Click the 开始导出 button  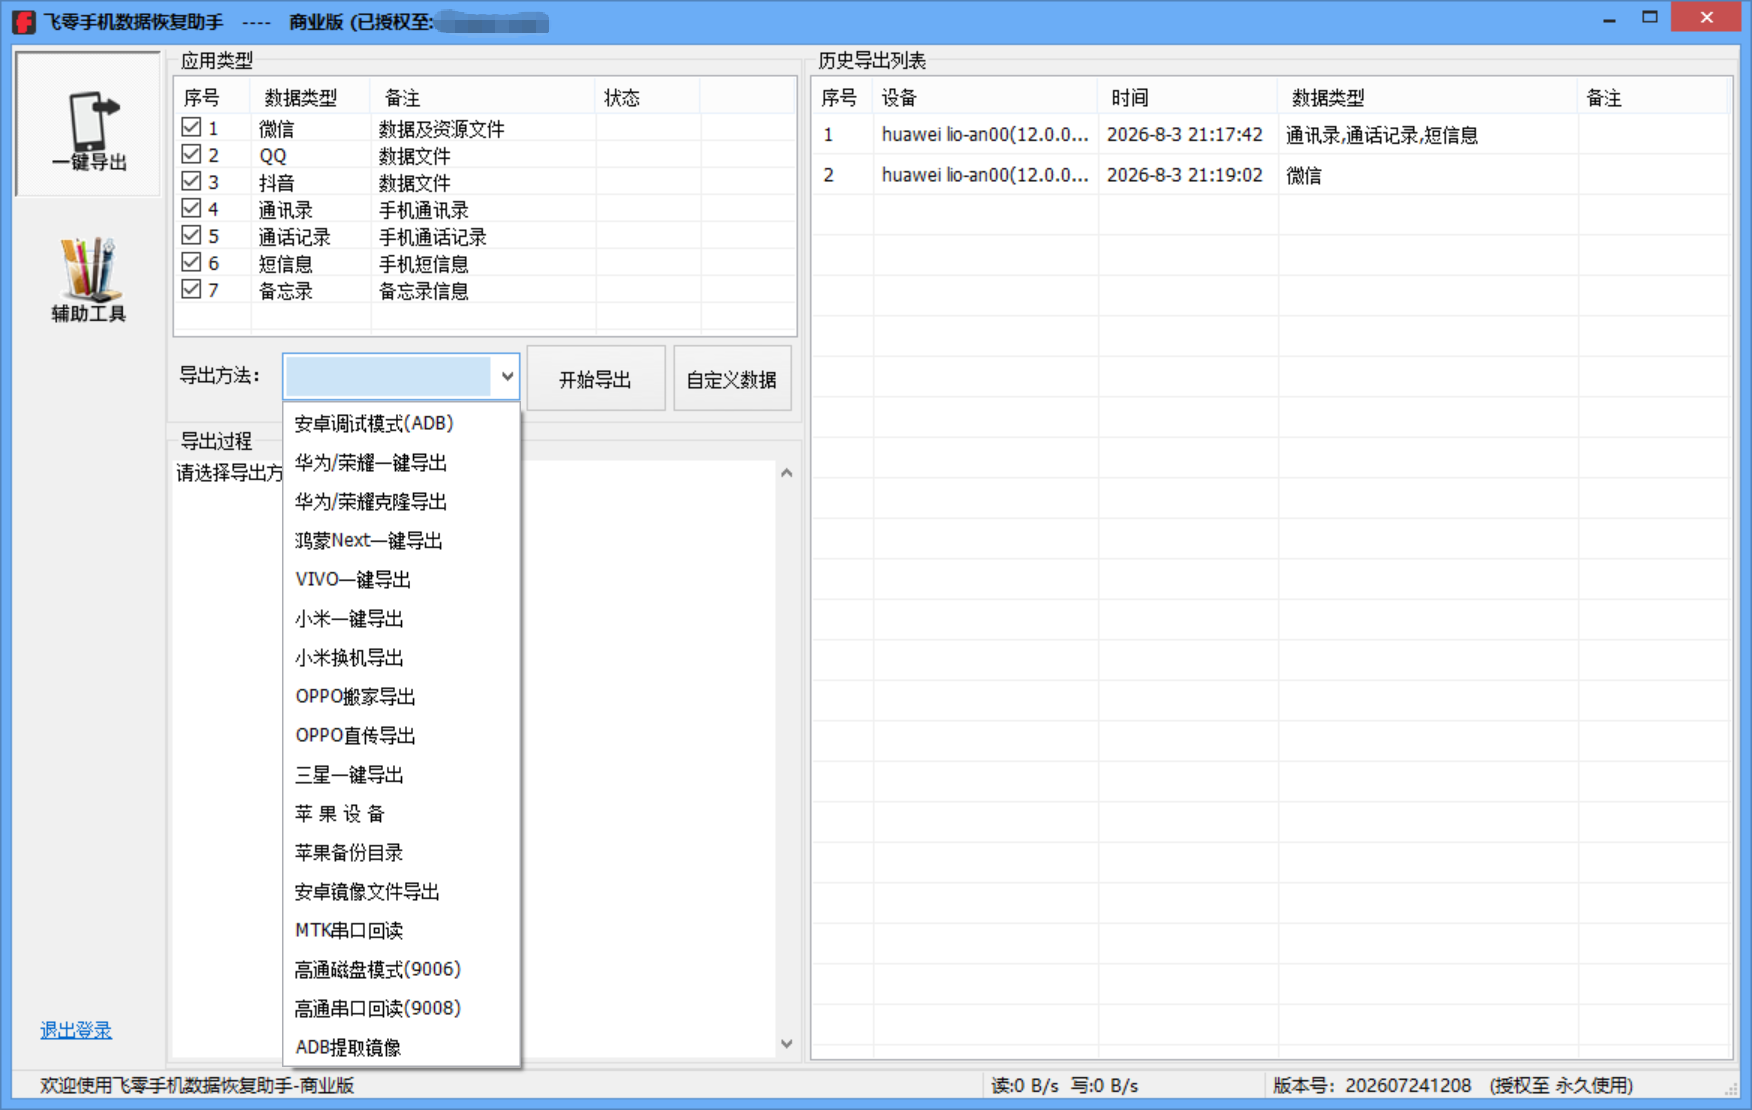point(595,378)
